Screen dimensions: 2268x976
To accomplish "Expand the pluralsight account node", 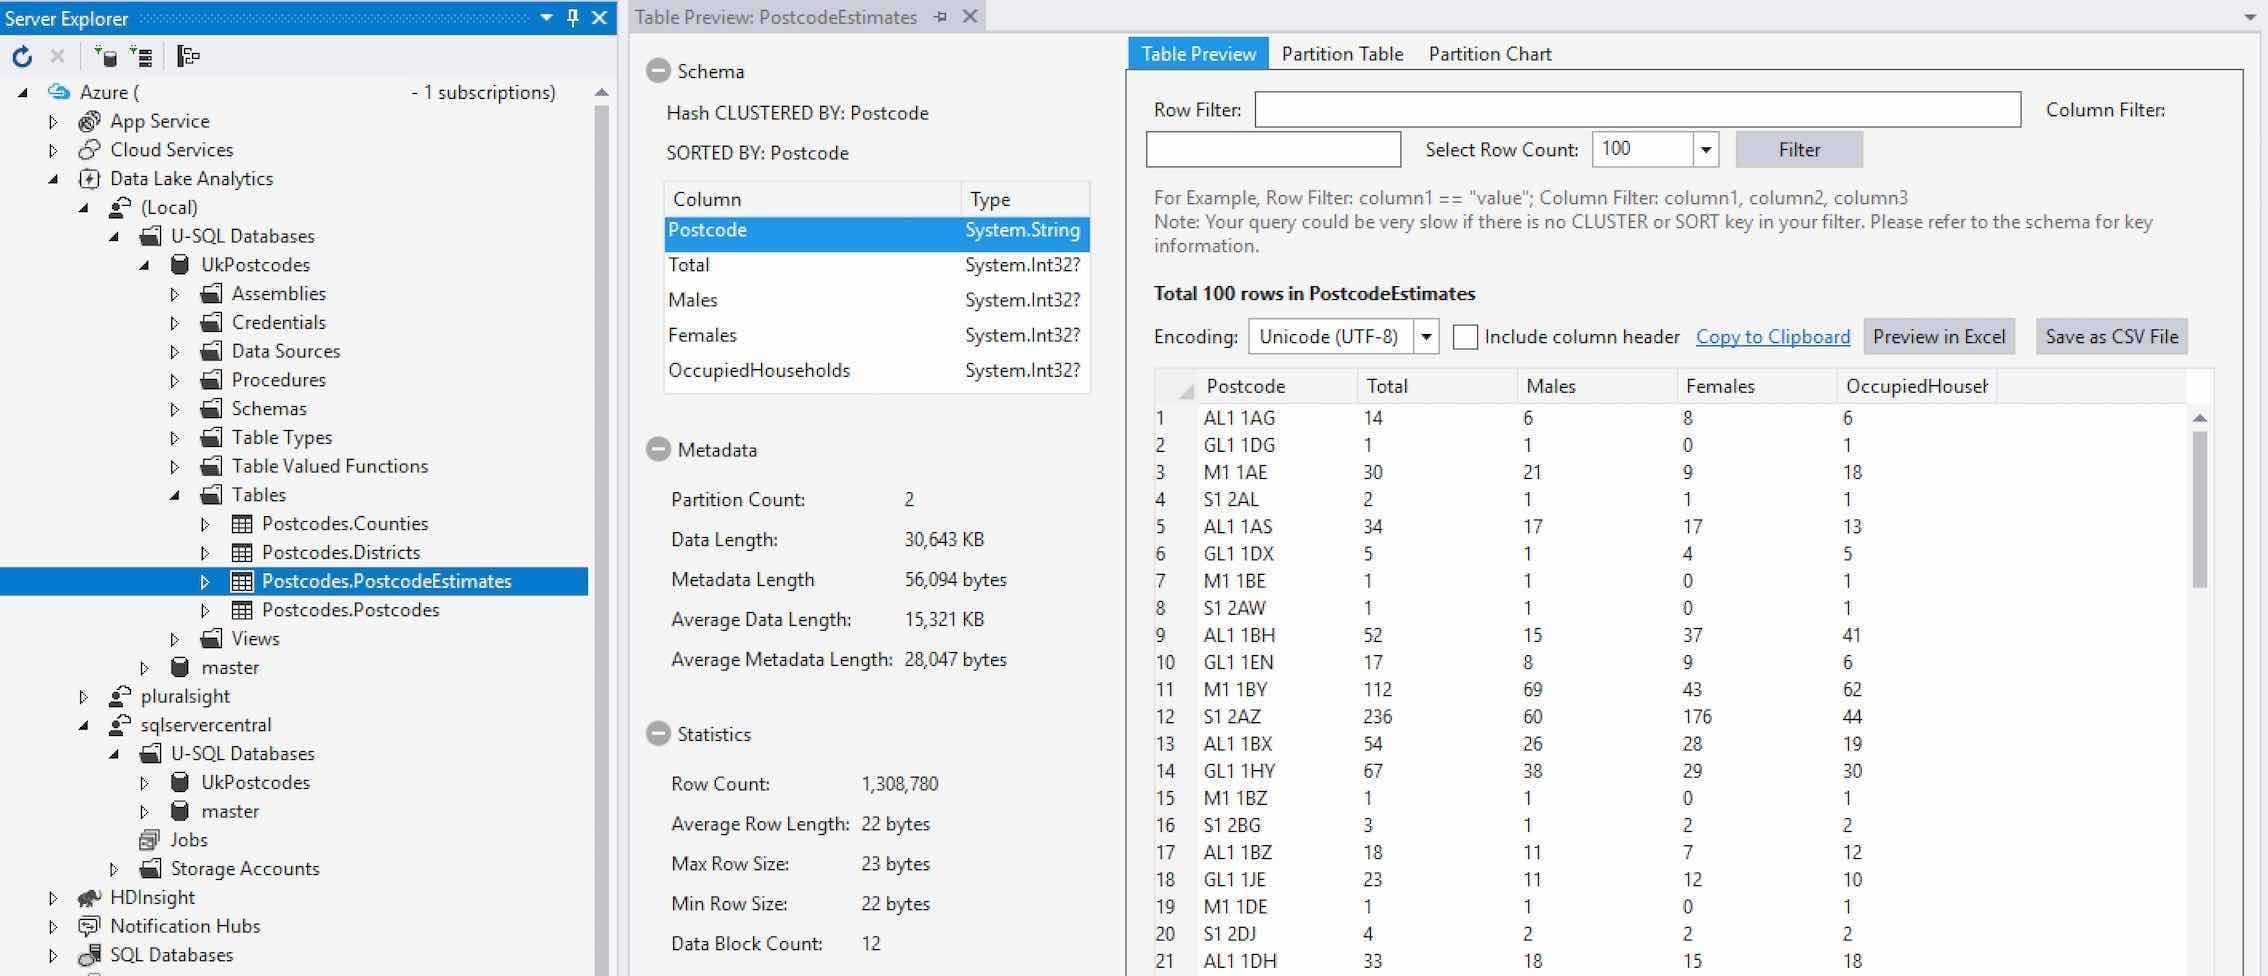I will [83, 697].
